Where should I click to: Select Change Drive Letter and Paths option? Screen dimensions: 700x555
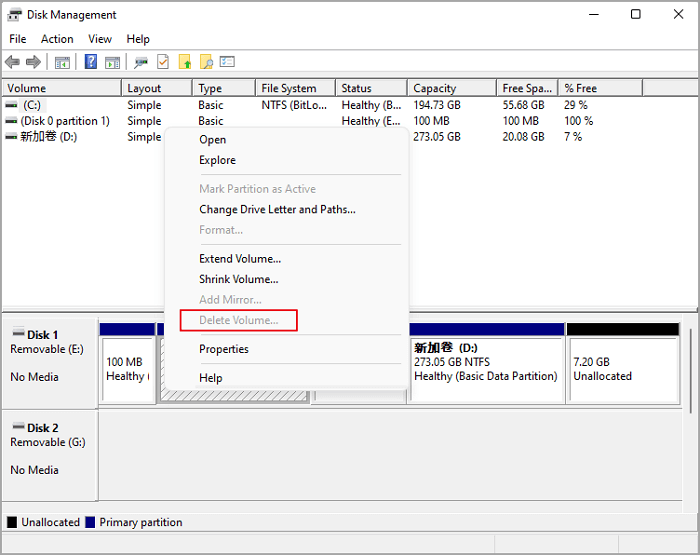(277, 210)
